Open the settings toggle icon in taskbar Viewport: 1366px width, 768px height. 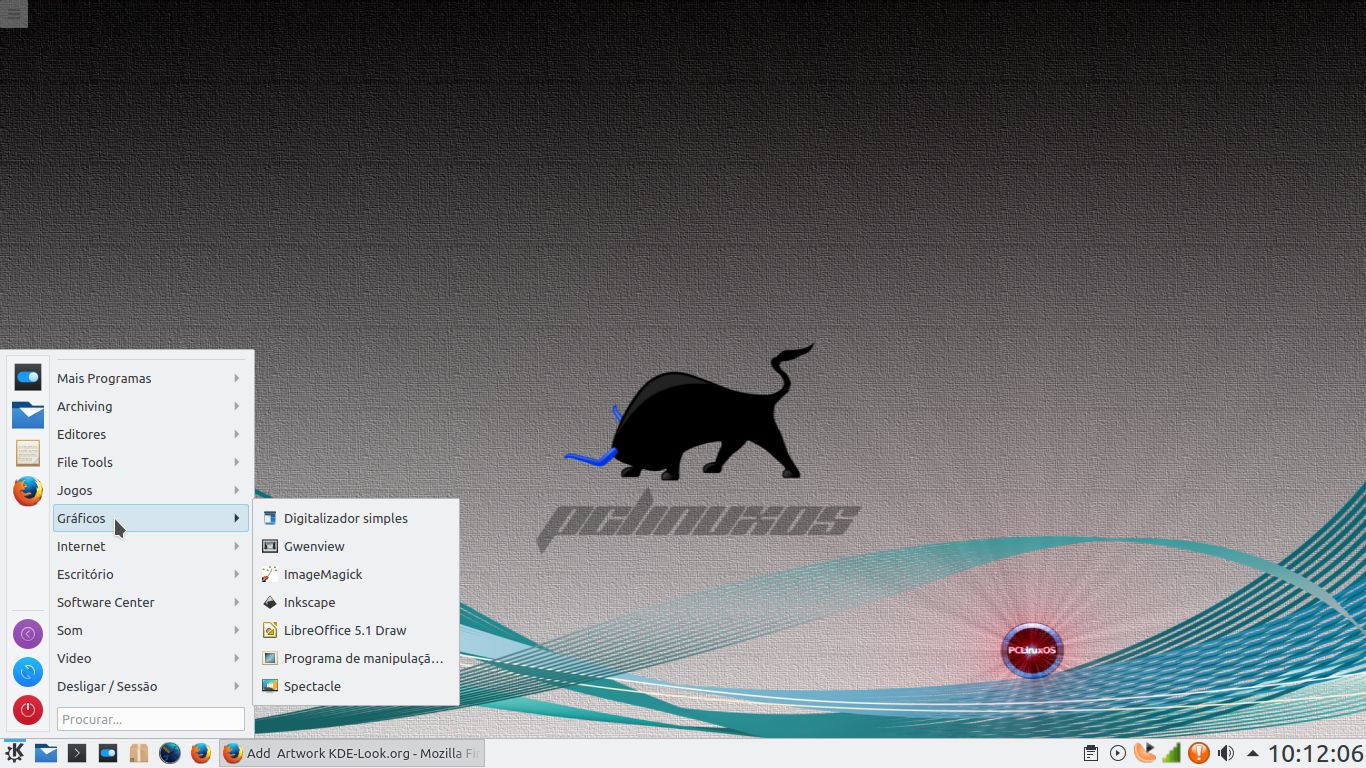pyautogui.click(x=108, y=753)
